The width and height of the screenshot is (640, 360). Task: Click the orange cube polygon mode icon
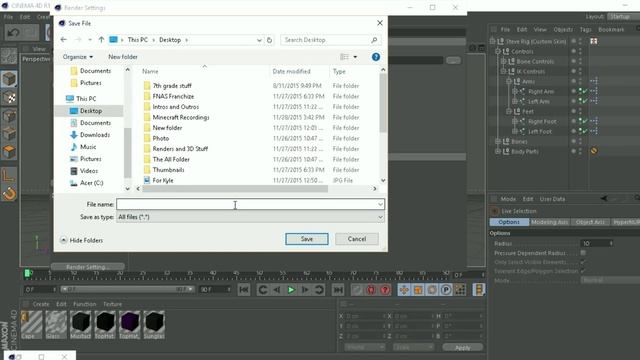click(9, 152)
